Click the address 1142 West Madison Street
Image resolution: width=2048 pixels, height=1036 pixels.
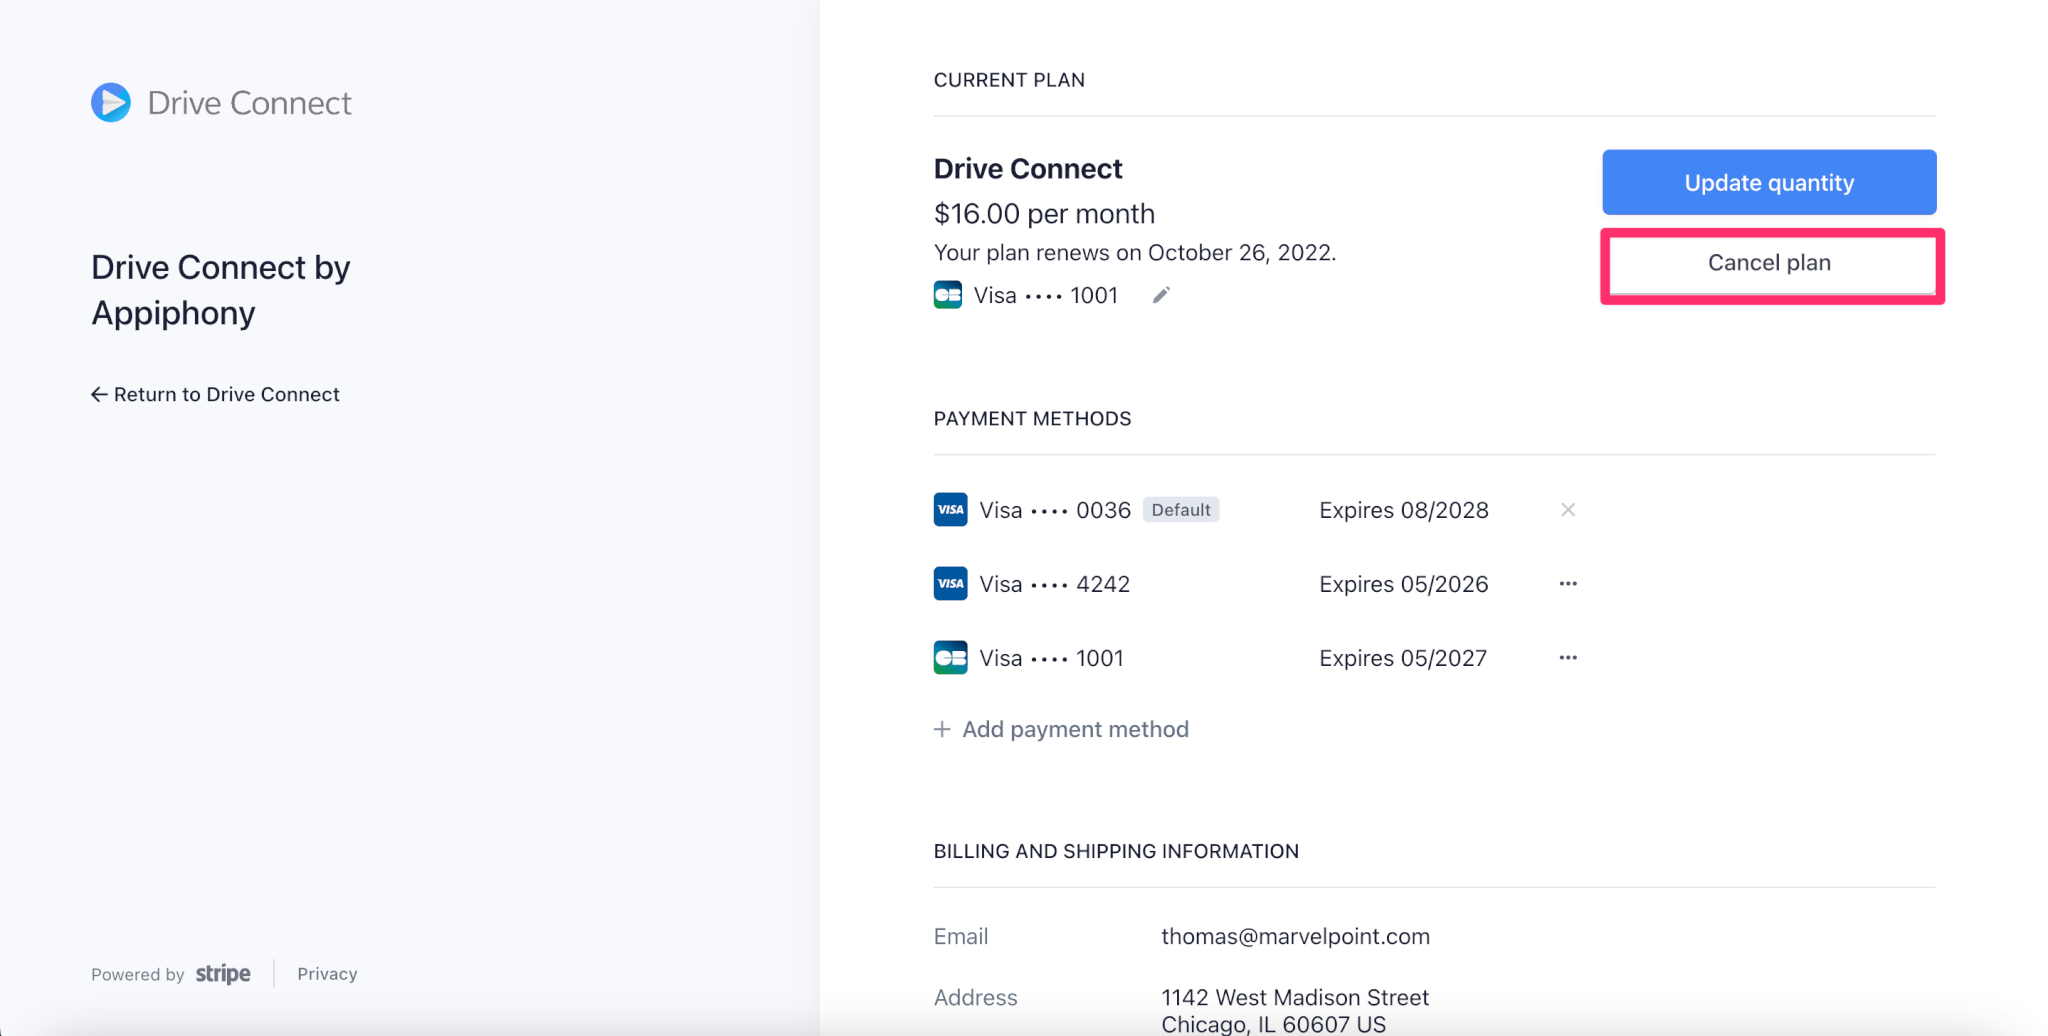[x=1295, y=997]
